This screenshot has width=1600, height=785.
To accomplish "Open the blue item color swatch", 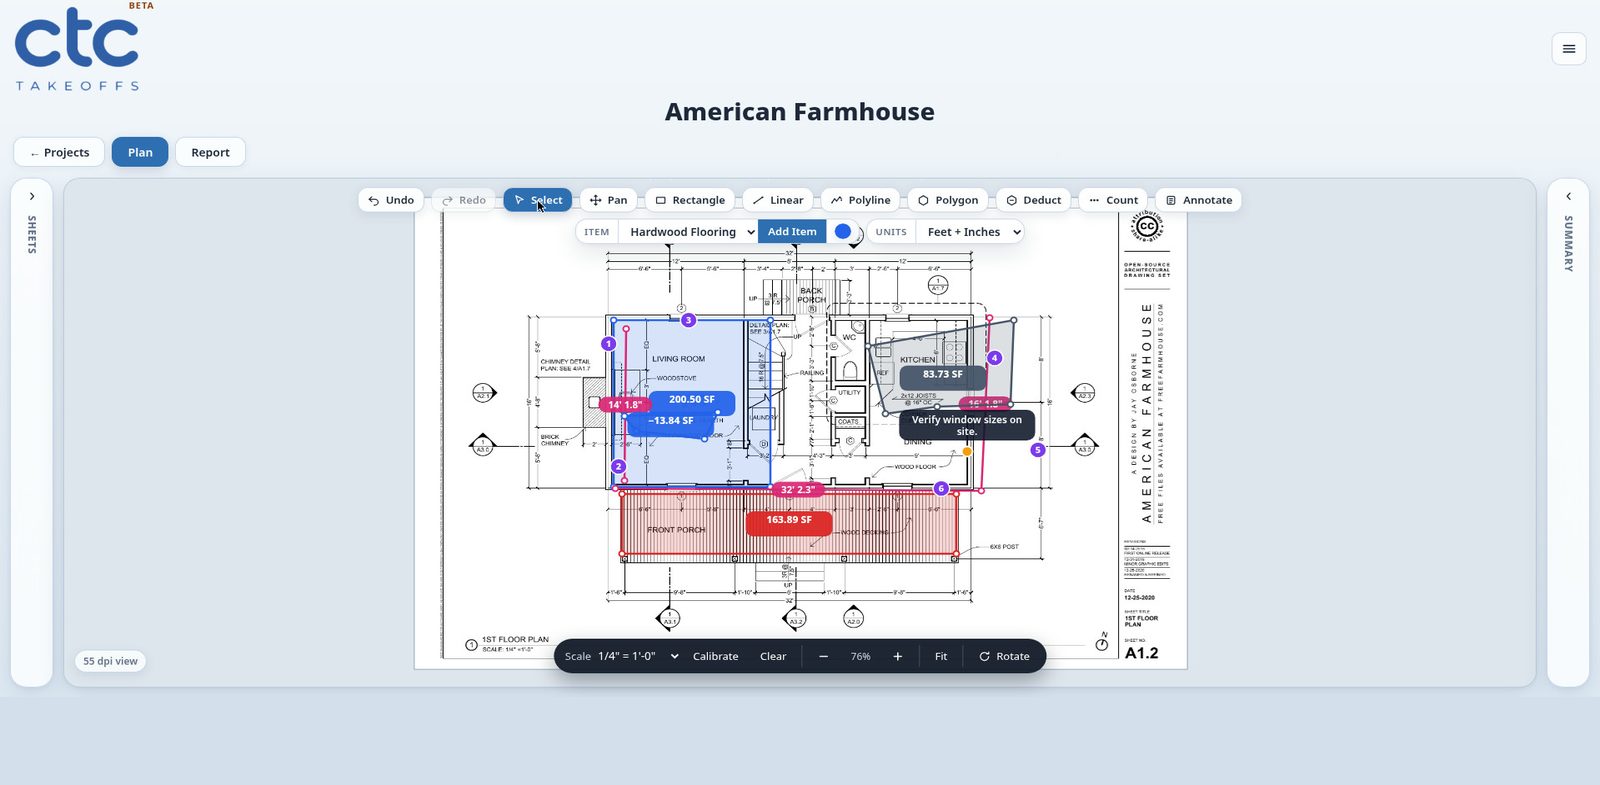I will click(x=843, y=232).
